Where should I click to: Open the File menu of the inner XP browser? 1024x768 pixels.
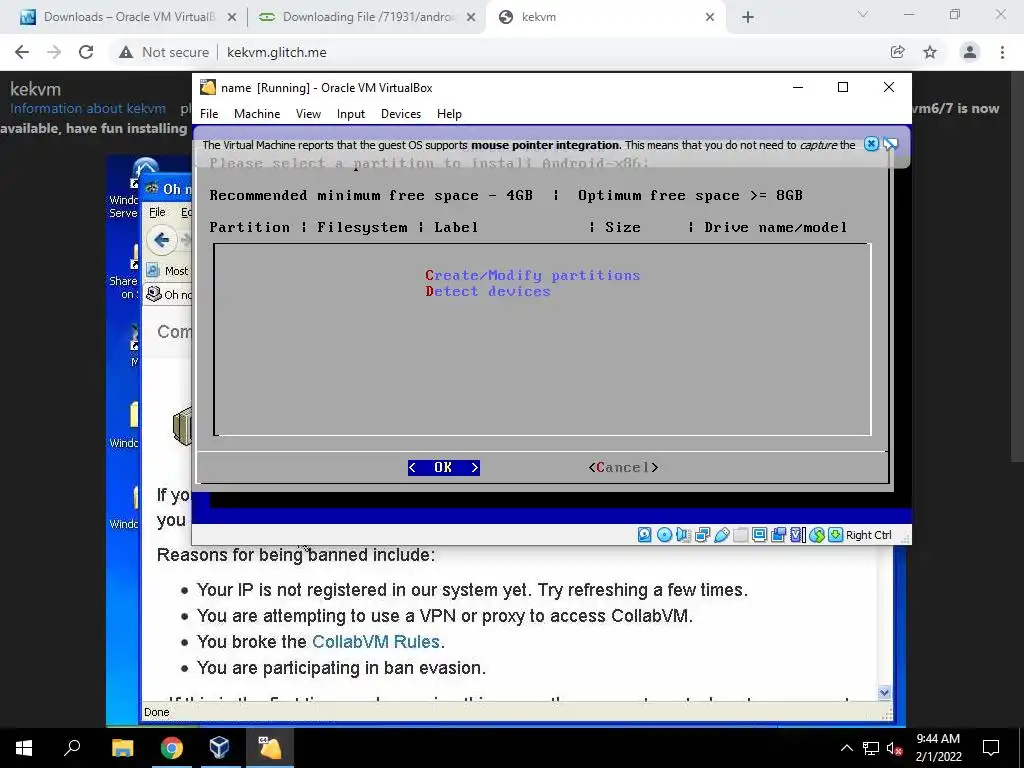[157, 212]
